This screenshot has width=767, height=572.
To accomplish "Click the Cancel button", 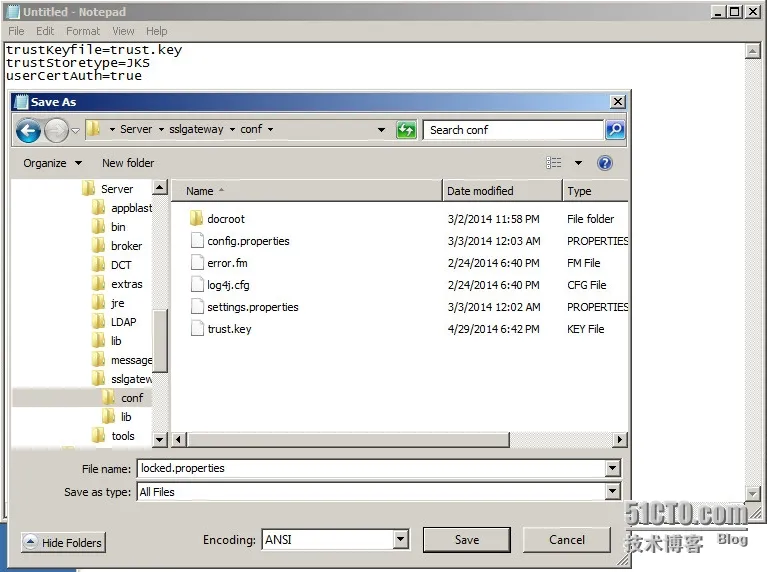I will [566, 540].
